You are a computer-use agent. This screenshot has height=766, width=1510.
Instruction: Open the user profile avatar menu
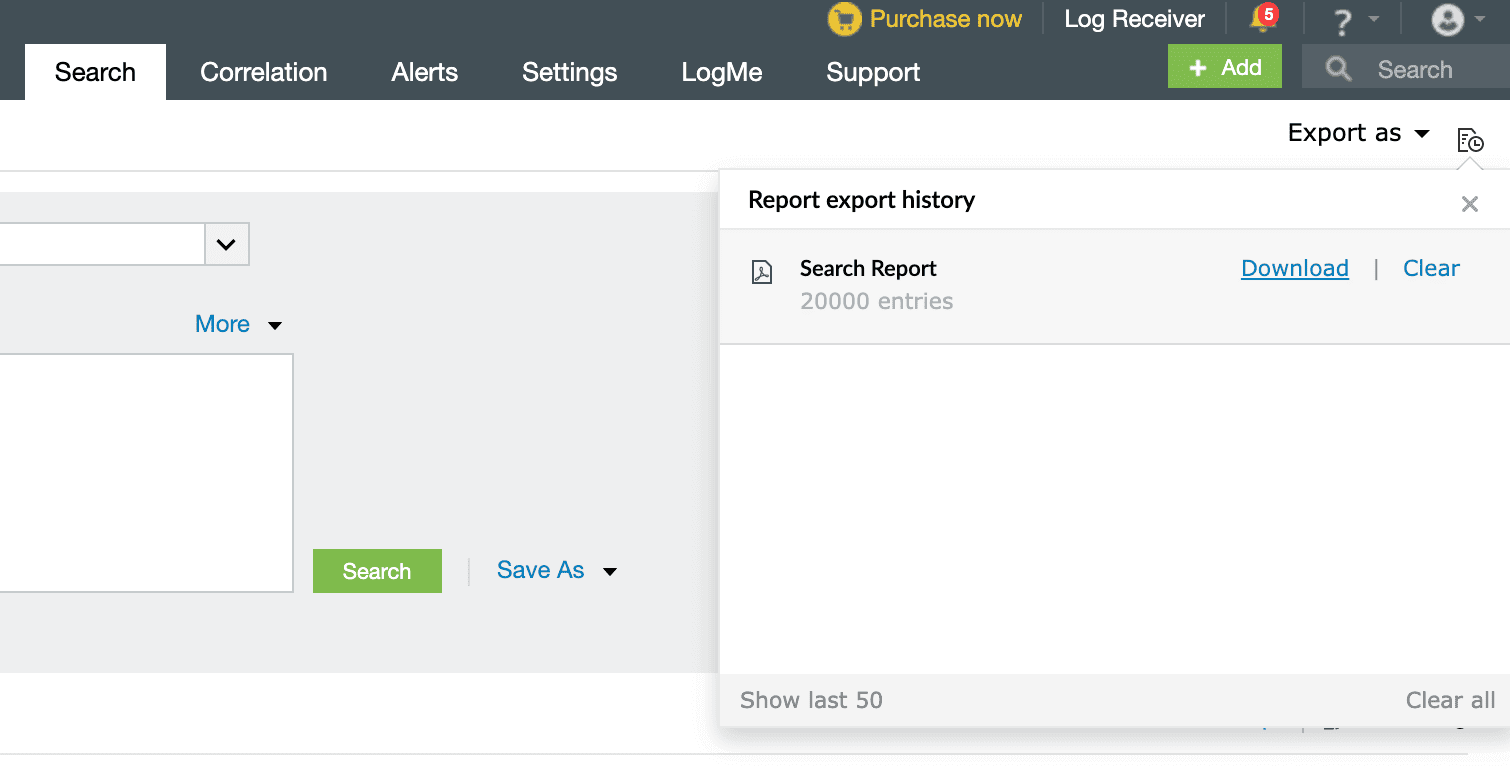tap(1447, 20)
